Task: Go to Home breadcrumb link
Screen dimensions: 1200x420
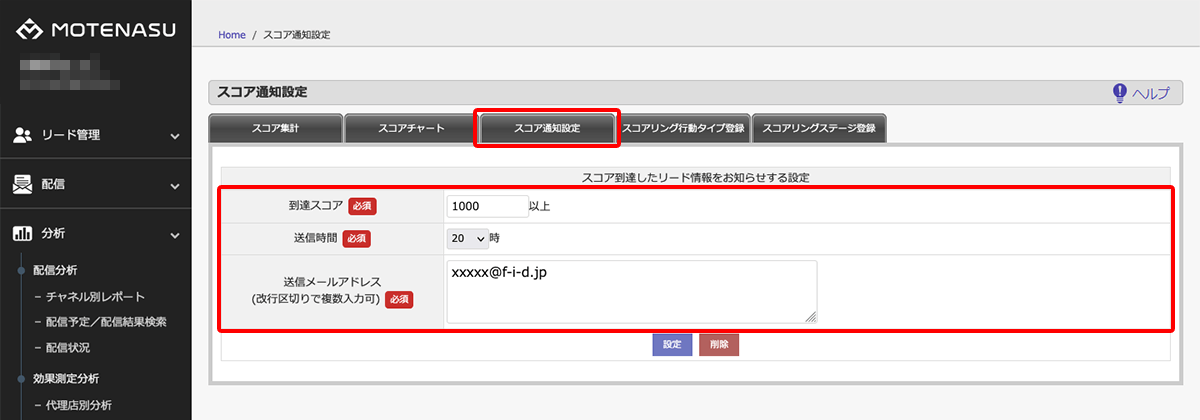Action: coord(232,35)
